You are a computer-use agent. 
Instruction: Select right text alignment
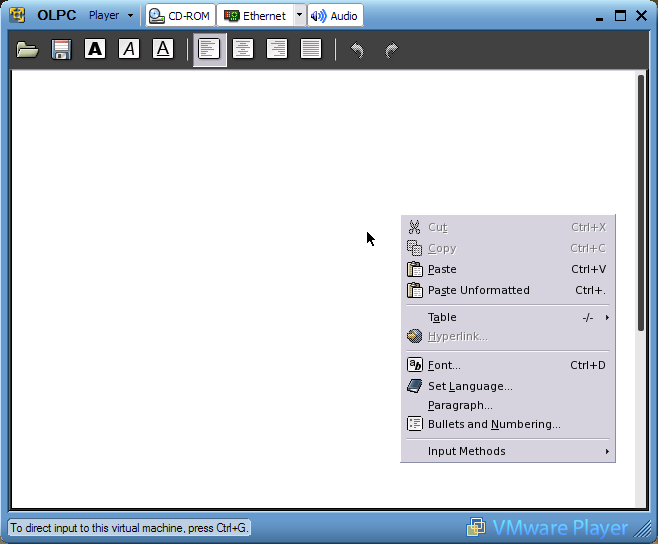tap(277, 49)
